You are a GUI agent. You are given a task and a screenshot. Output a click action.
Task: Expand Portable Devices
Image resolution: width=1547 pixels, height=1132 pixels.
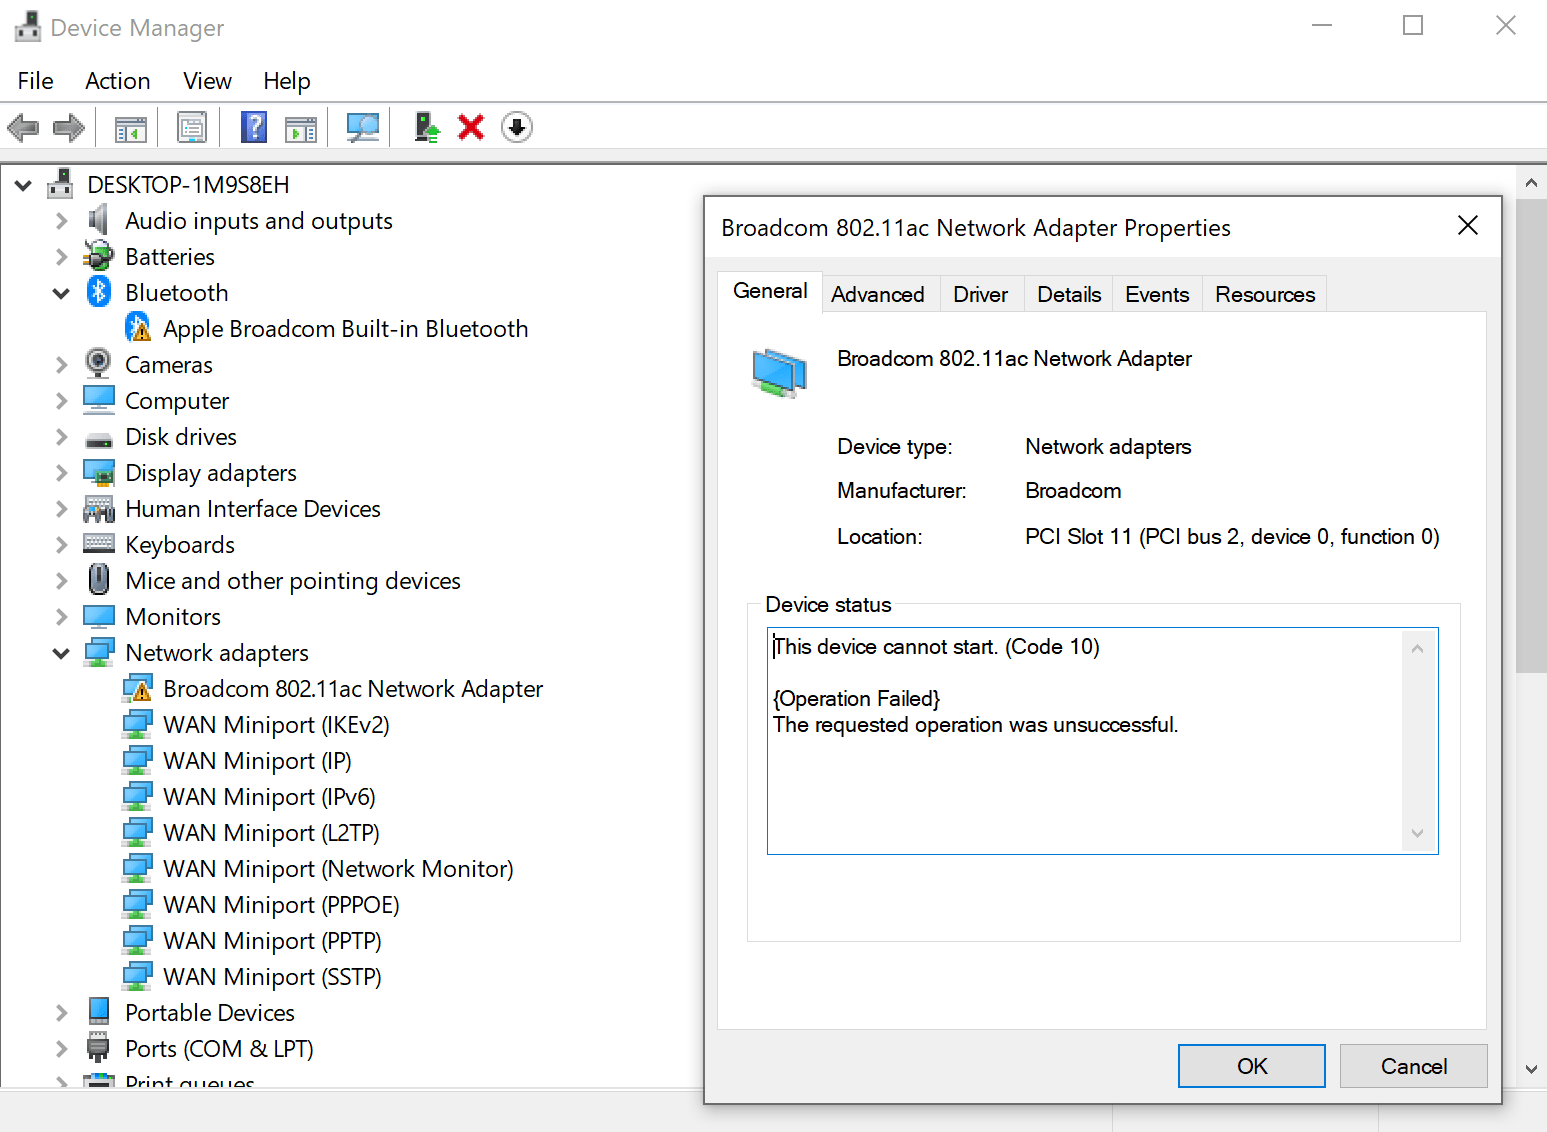pyautogui.click(x=61, y=1012)
